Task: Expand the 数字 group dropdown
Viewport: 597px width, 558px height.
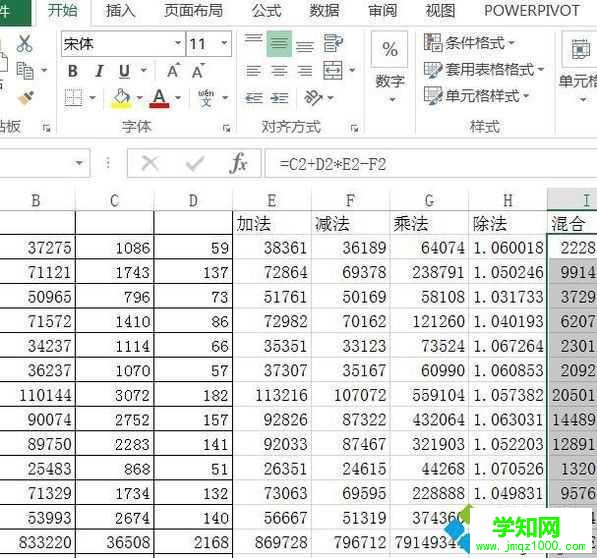Action: pyautogui.click(x=392, y=100)
